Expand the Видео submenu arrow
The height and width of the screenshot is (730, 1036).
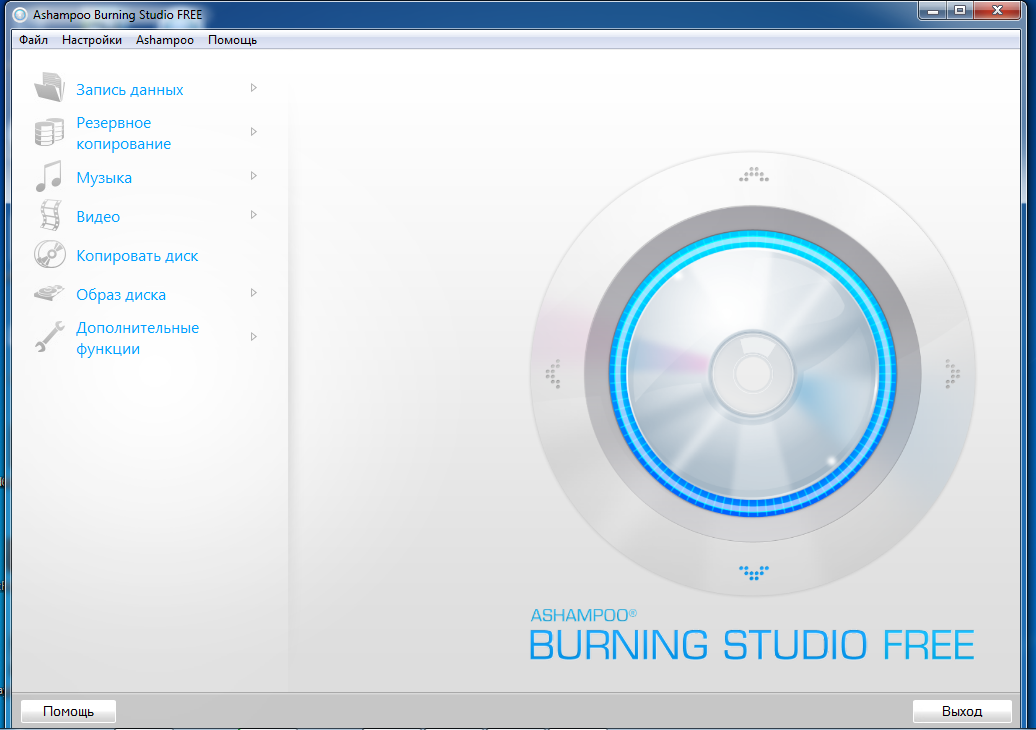pos(254,215)
